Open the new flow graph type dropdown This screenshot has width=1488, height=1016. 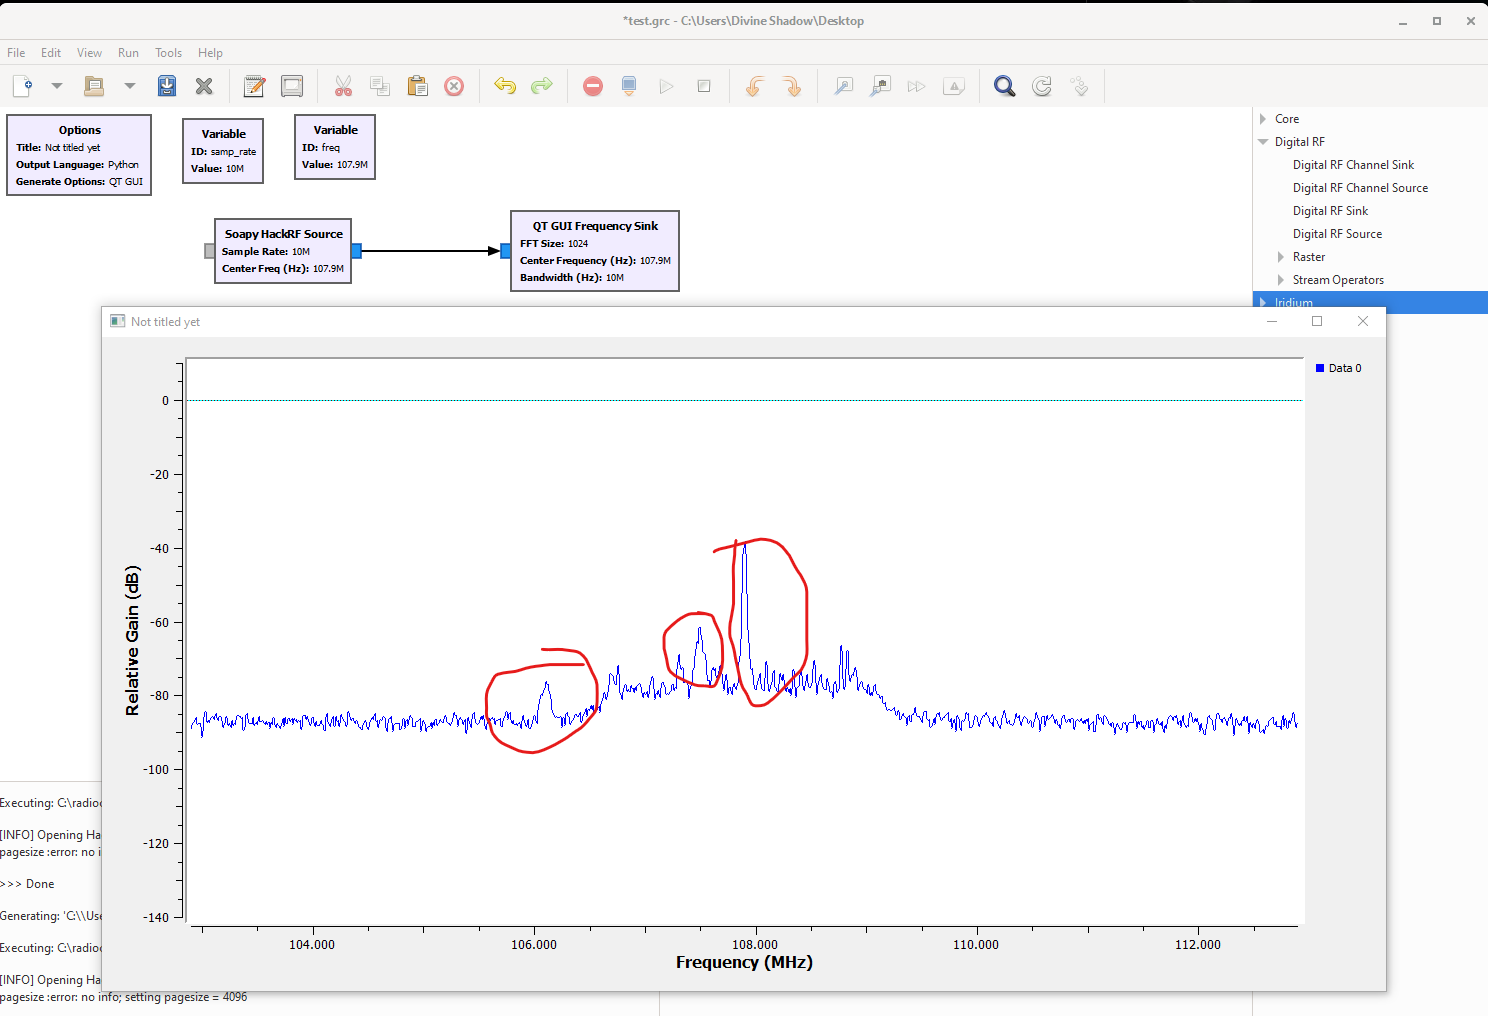[x=57, y=86]
